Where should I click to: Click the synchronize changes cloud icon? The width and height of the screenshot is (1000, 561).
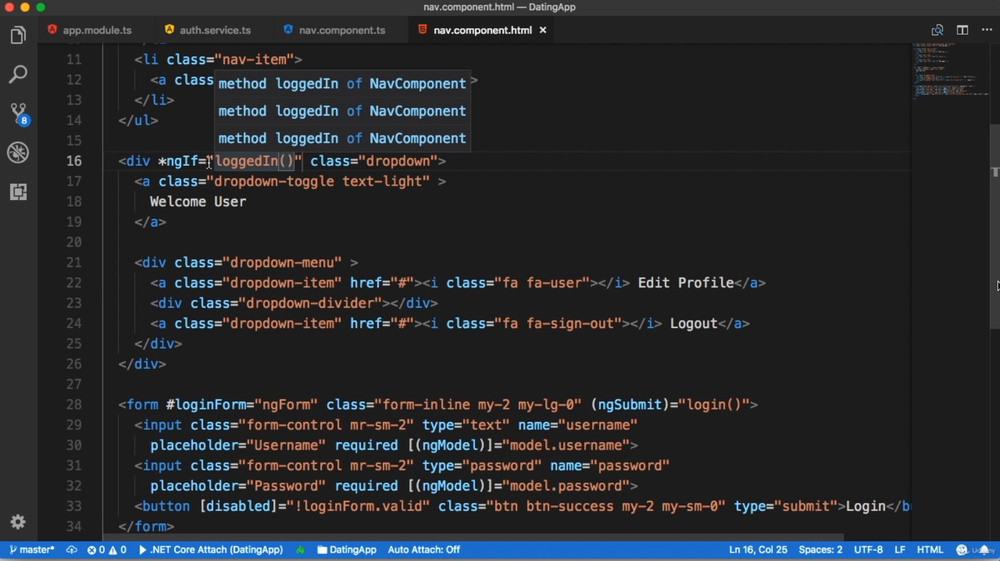[x=72, y=550]
